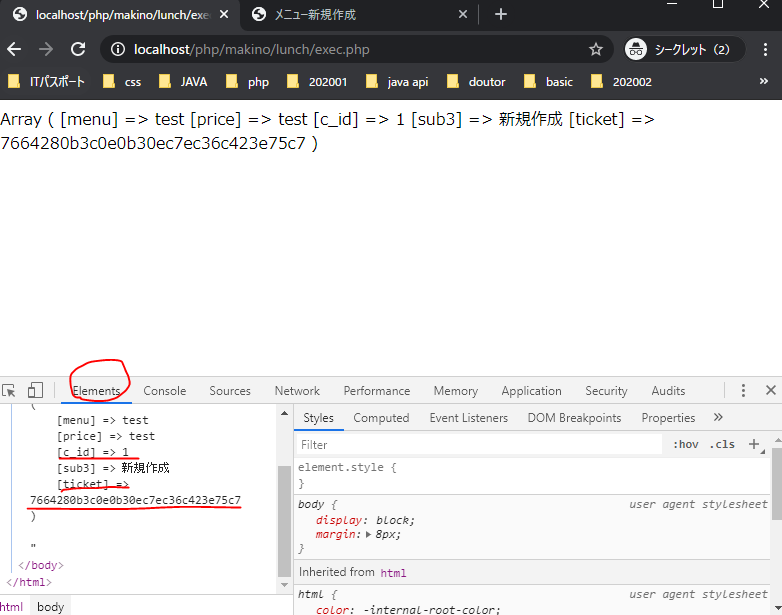Activate the inspect element picker
The height and width of the screenshot is (615, 782).
pyautogui.click(x=9, y=390)
